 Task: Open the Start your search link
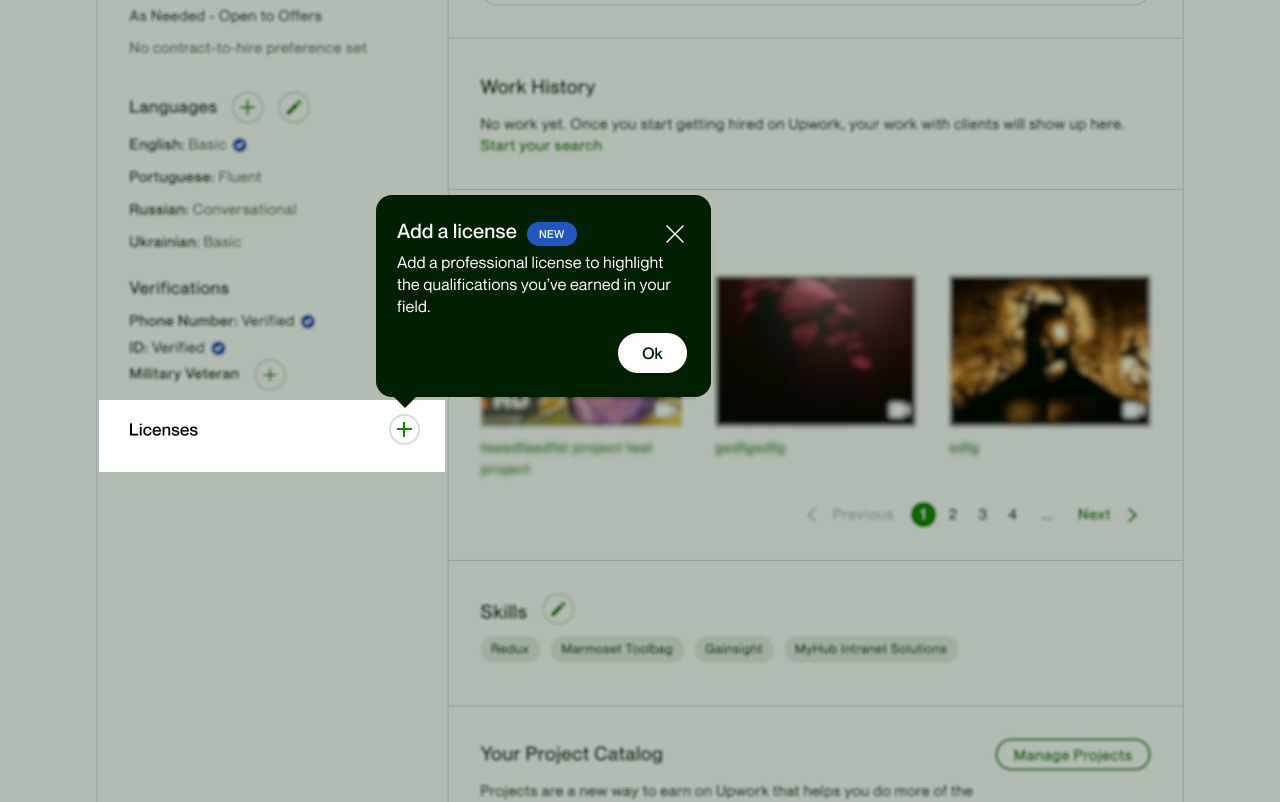coord(541,145)
